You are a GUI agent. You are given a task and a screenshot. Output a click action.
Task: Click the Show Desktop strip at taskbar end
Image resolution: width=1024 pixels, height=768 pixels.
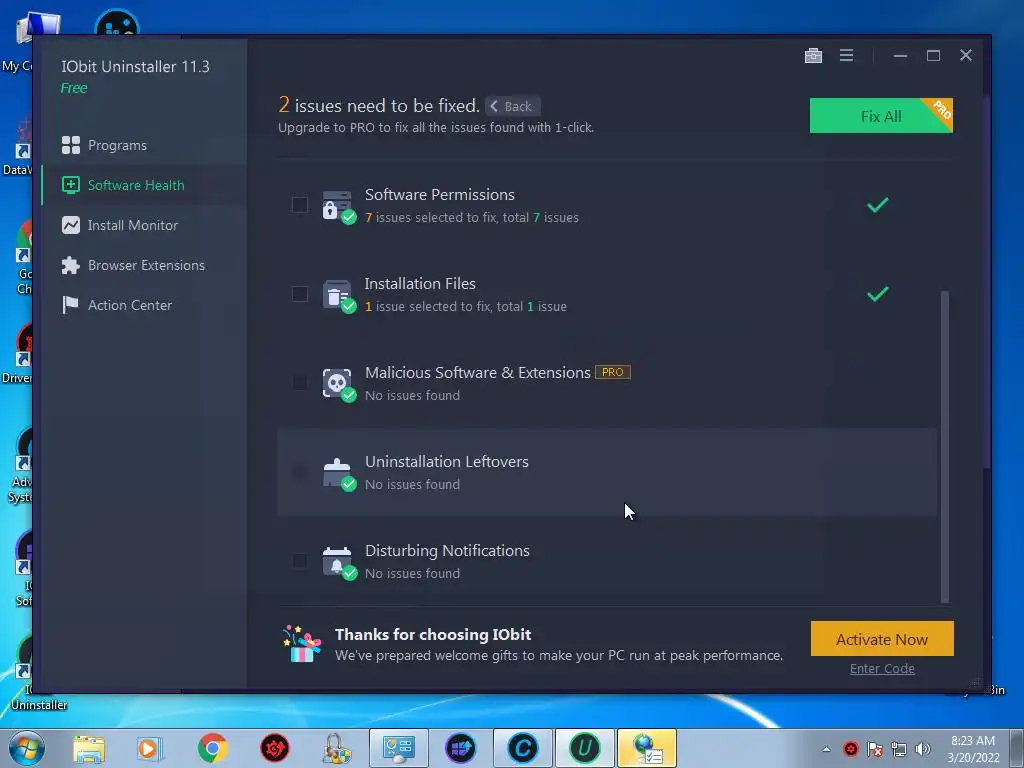click(x=1017, y=748)
